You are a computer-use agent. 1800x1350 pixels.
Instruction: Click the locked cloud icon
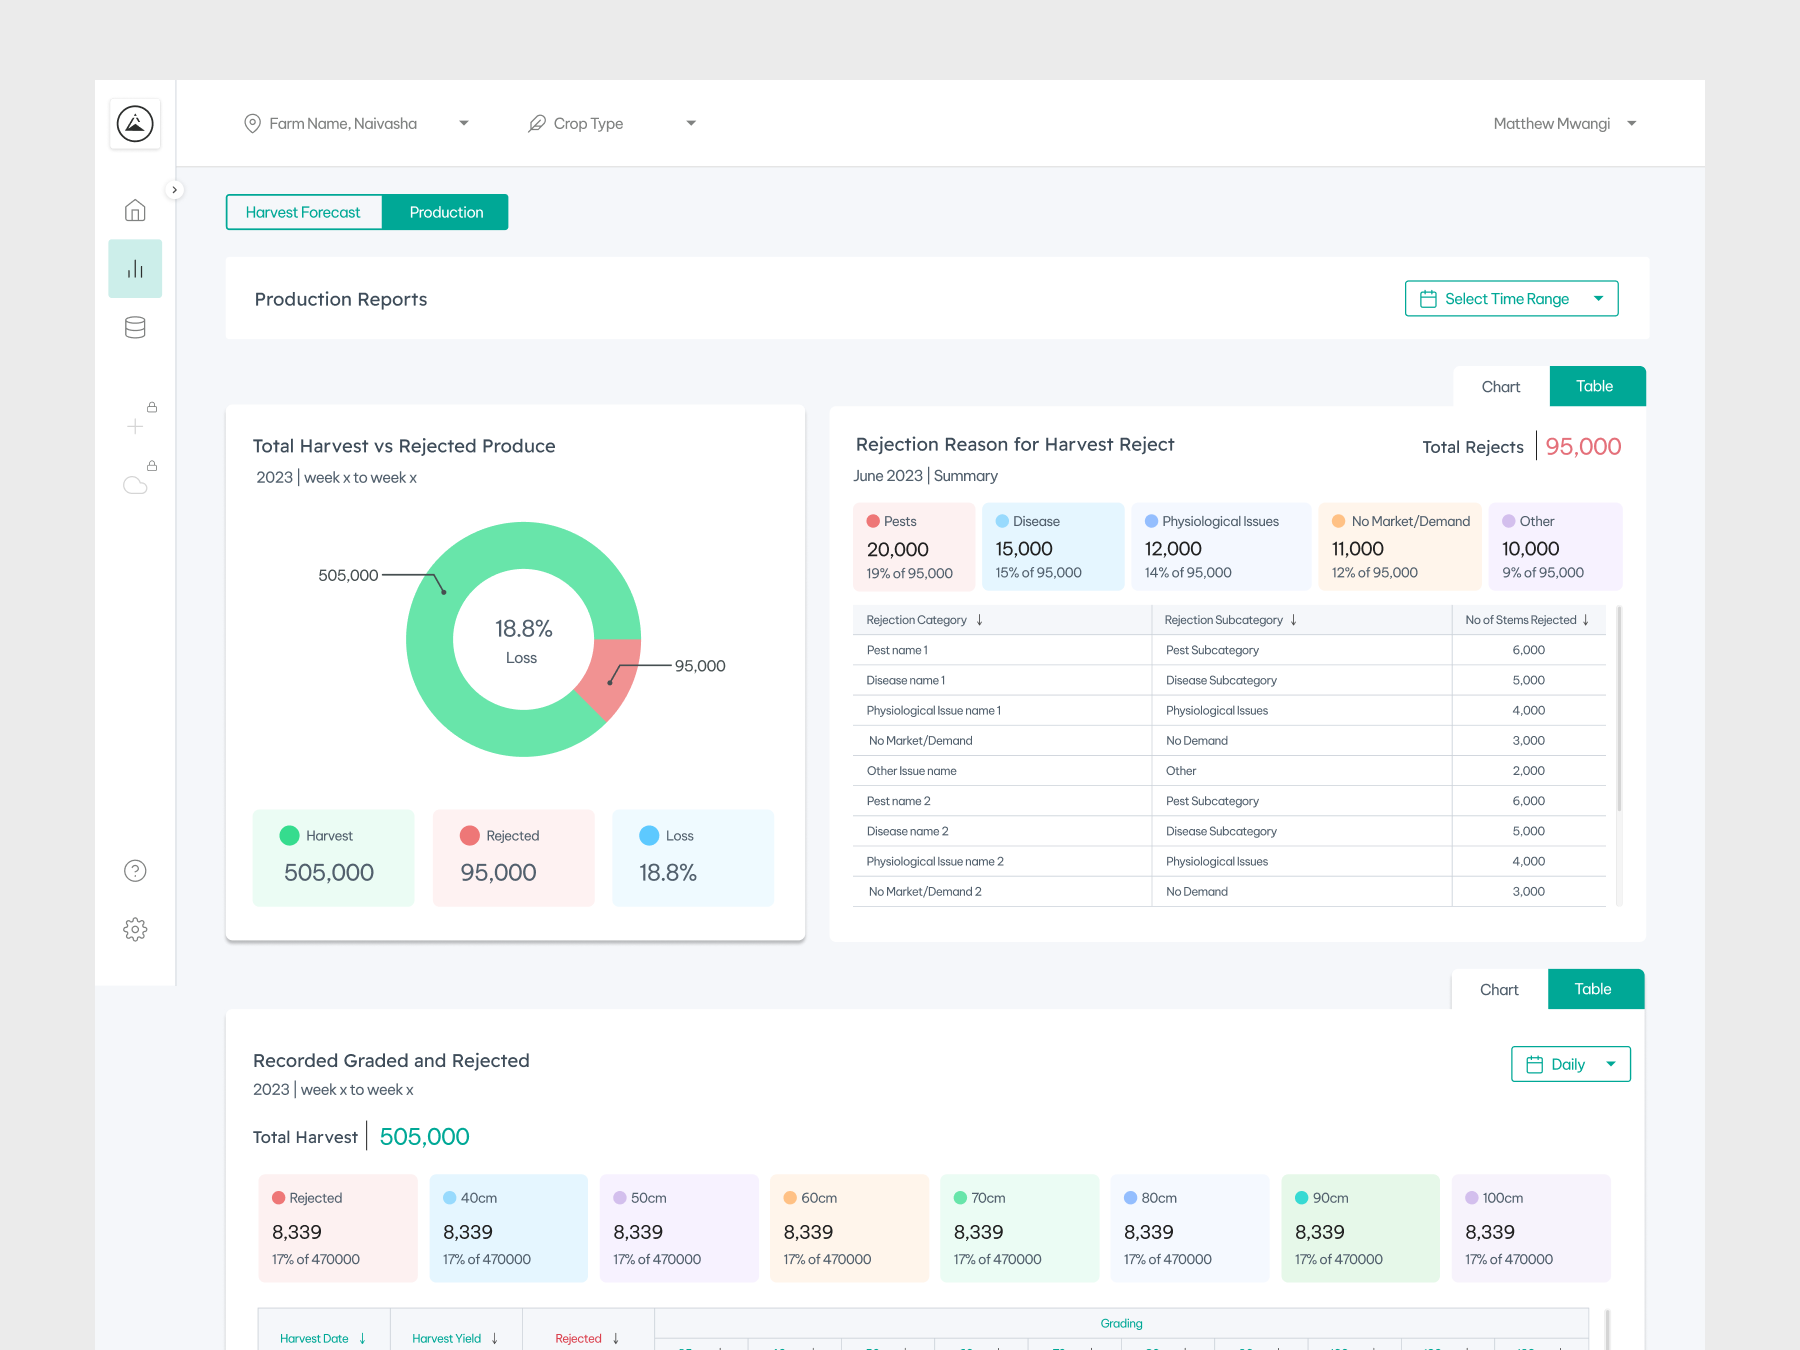pyautogui.click(x=135, y=485)
